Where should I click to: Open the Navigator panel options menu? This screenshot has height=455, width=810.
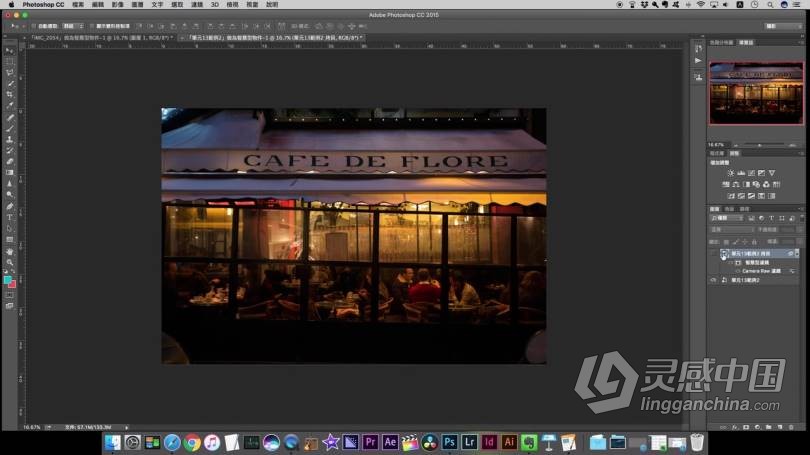(x=802, y=42)
